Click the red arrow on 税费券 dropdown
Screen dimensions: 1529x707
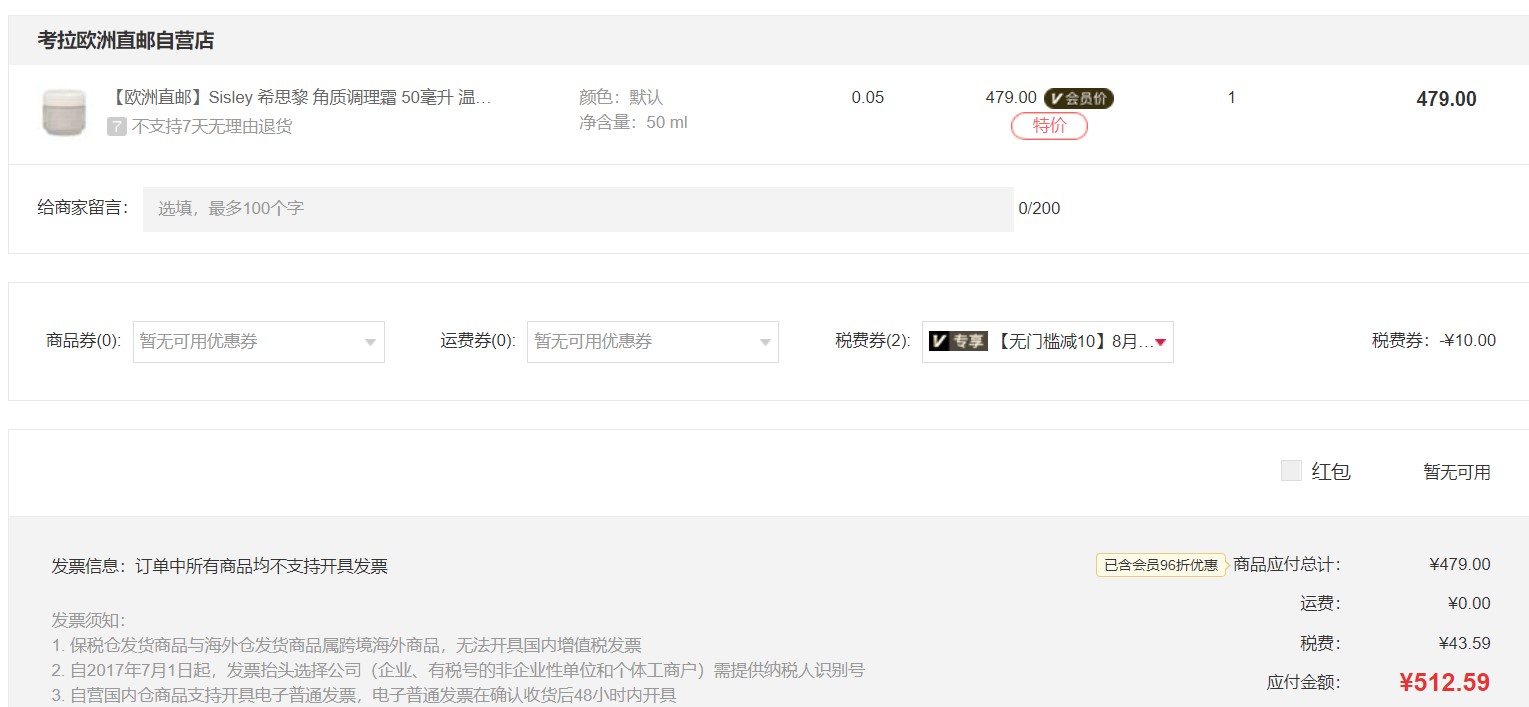click(x=1160, y=342)
